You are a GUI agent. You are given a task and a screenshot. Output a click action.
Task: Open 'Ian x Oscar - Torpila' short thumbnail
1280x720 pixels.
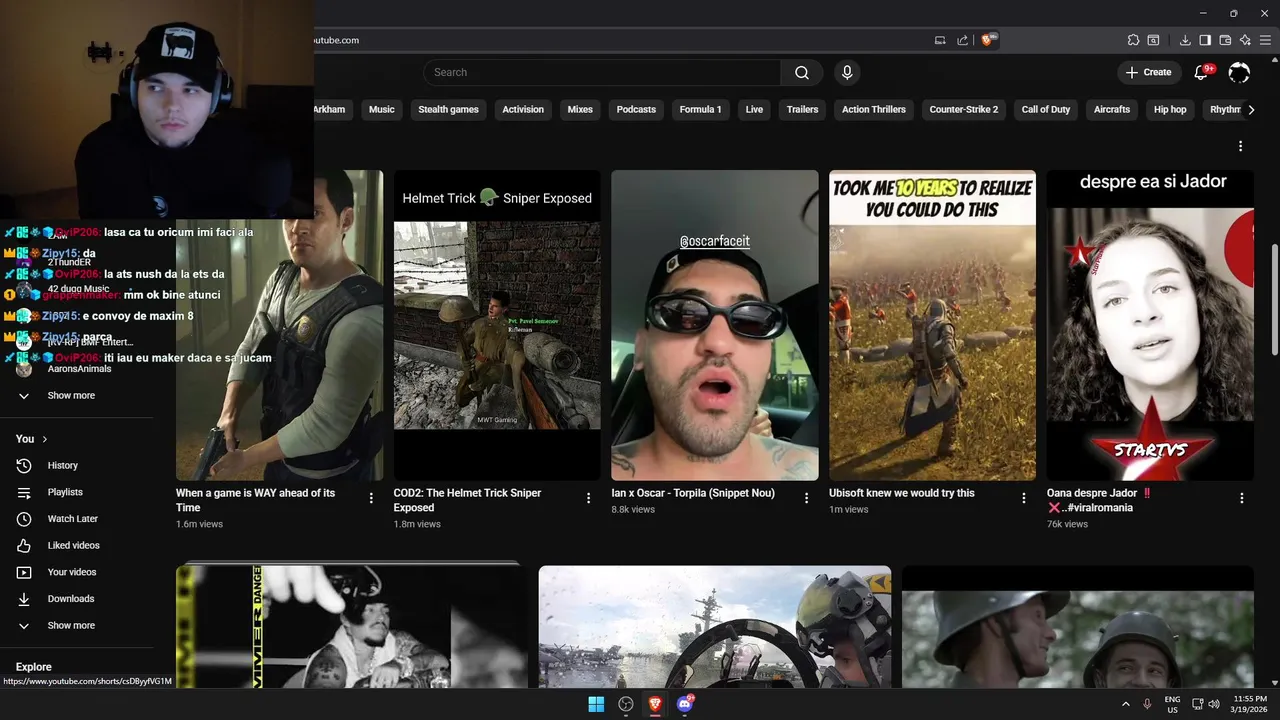tap(715, 326)
